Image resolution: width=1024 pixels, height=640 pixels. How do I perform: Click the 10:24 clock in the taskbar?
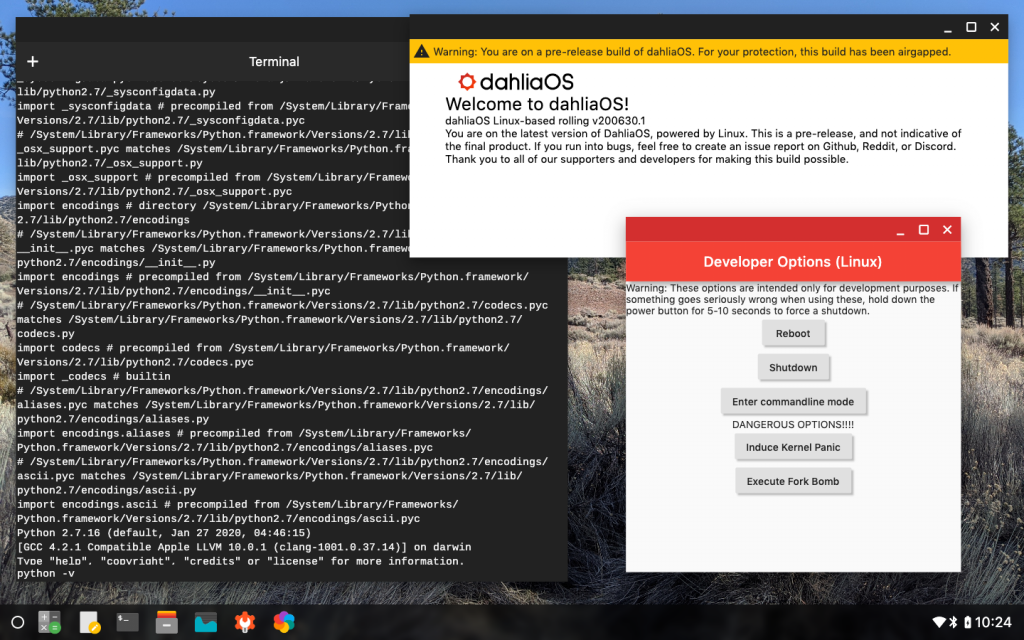pyautogui.click(x=993, y=622)
